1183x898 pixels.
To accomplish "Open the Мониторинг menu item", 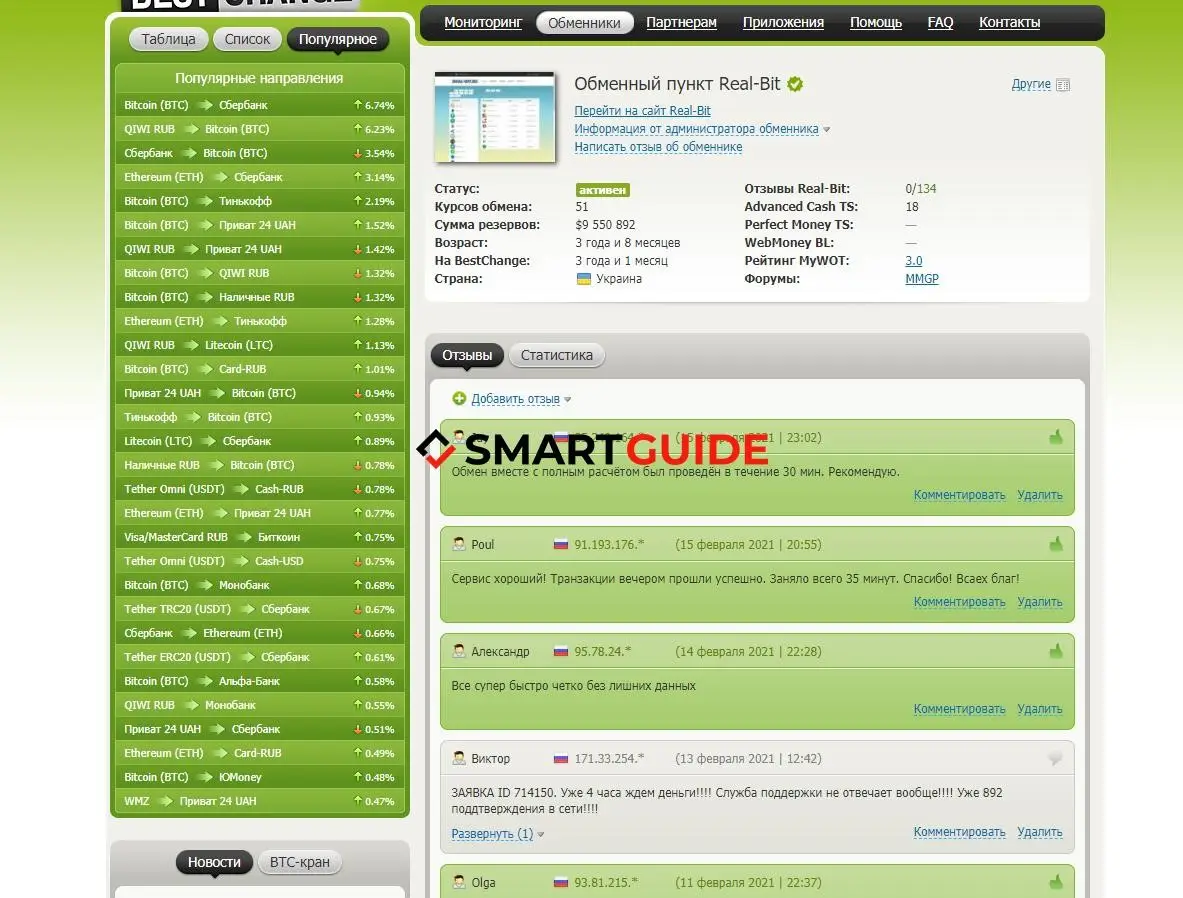I will pos(483,22).
